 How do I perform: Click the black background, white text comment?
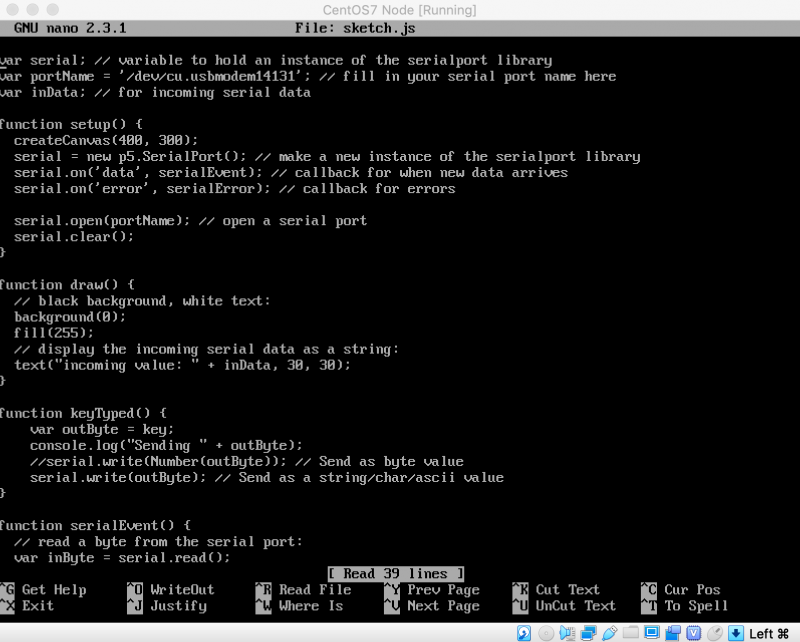click(142, 301)
